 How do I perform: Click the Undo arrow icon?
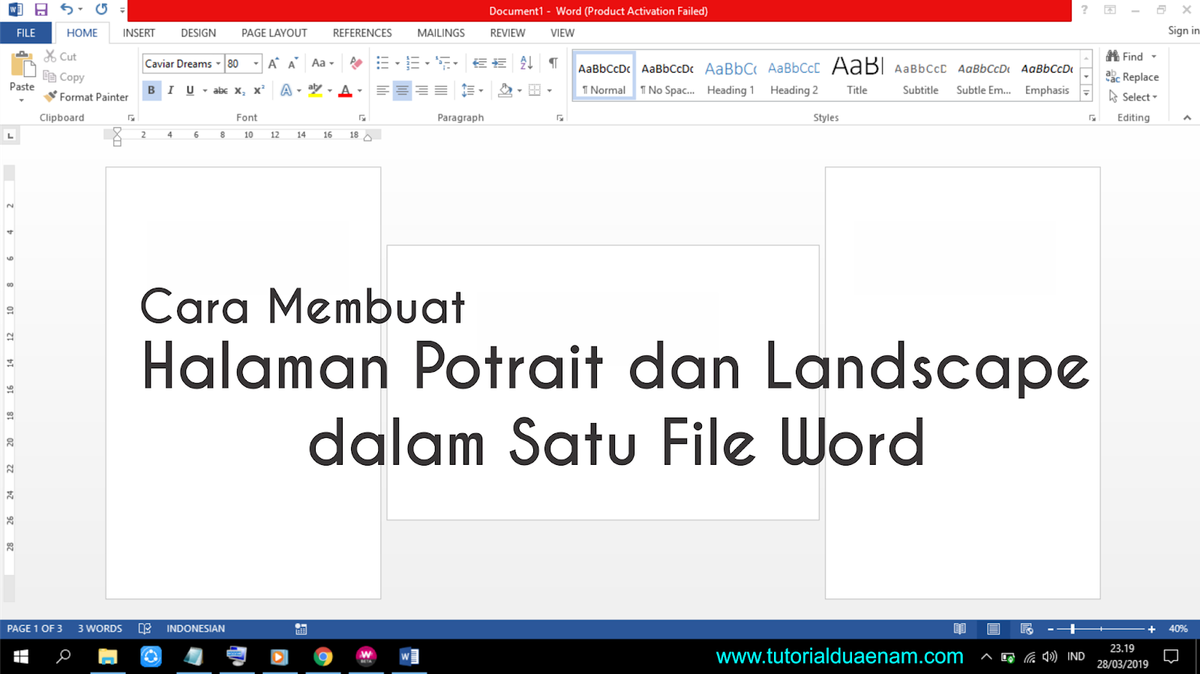tap(66, 10)
